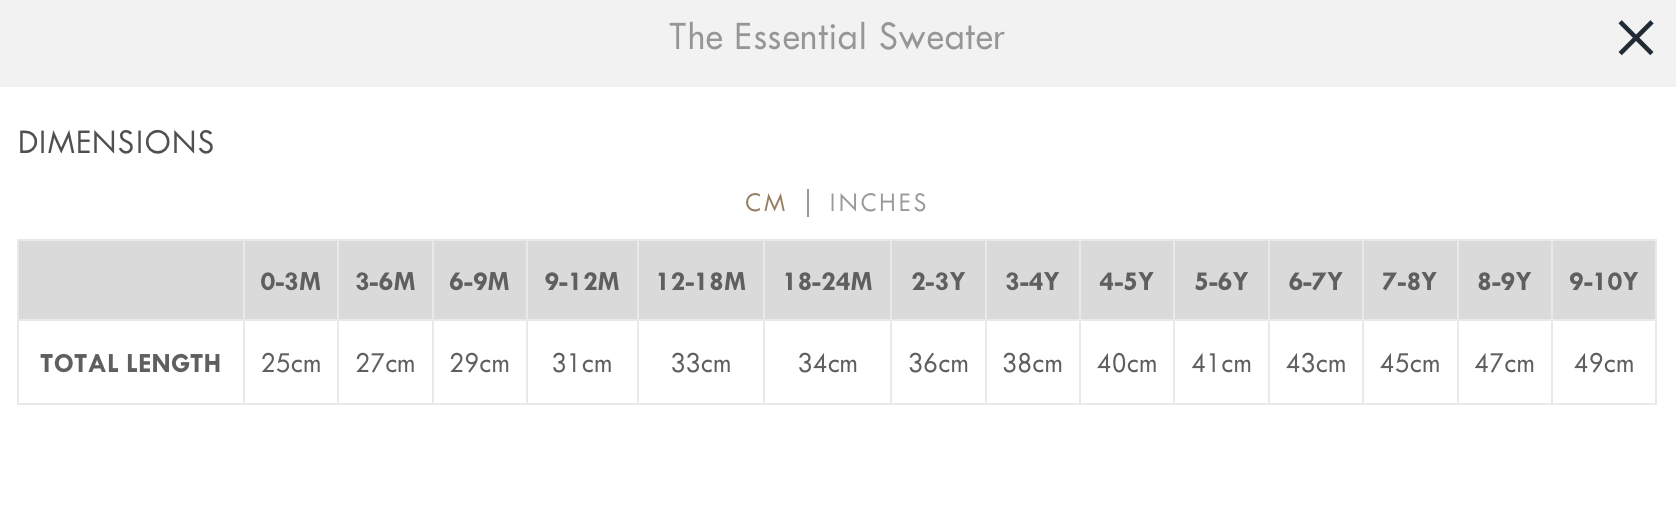This screenshot has width=1676, height=512.
Task: Select the 2-3Y size header
Action: coord(938,282)
